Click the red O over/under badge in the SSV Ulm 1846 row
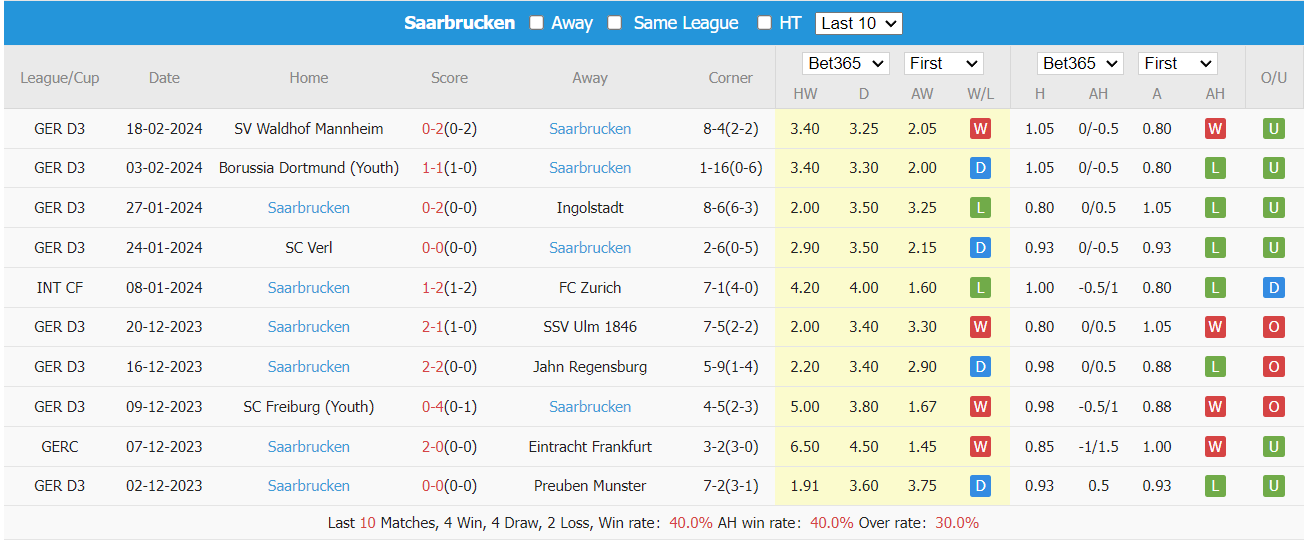The width and height of the screenshot is (1312, 545). pyautogui.click(x=1273, y=327)
